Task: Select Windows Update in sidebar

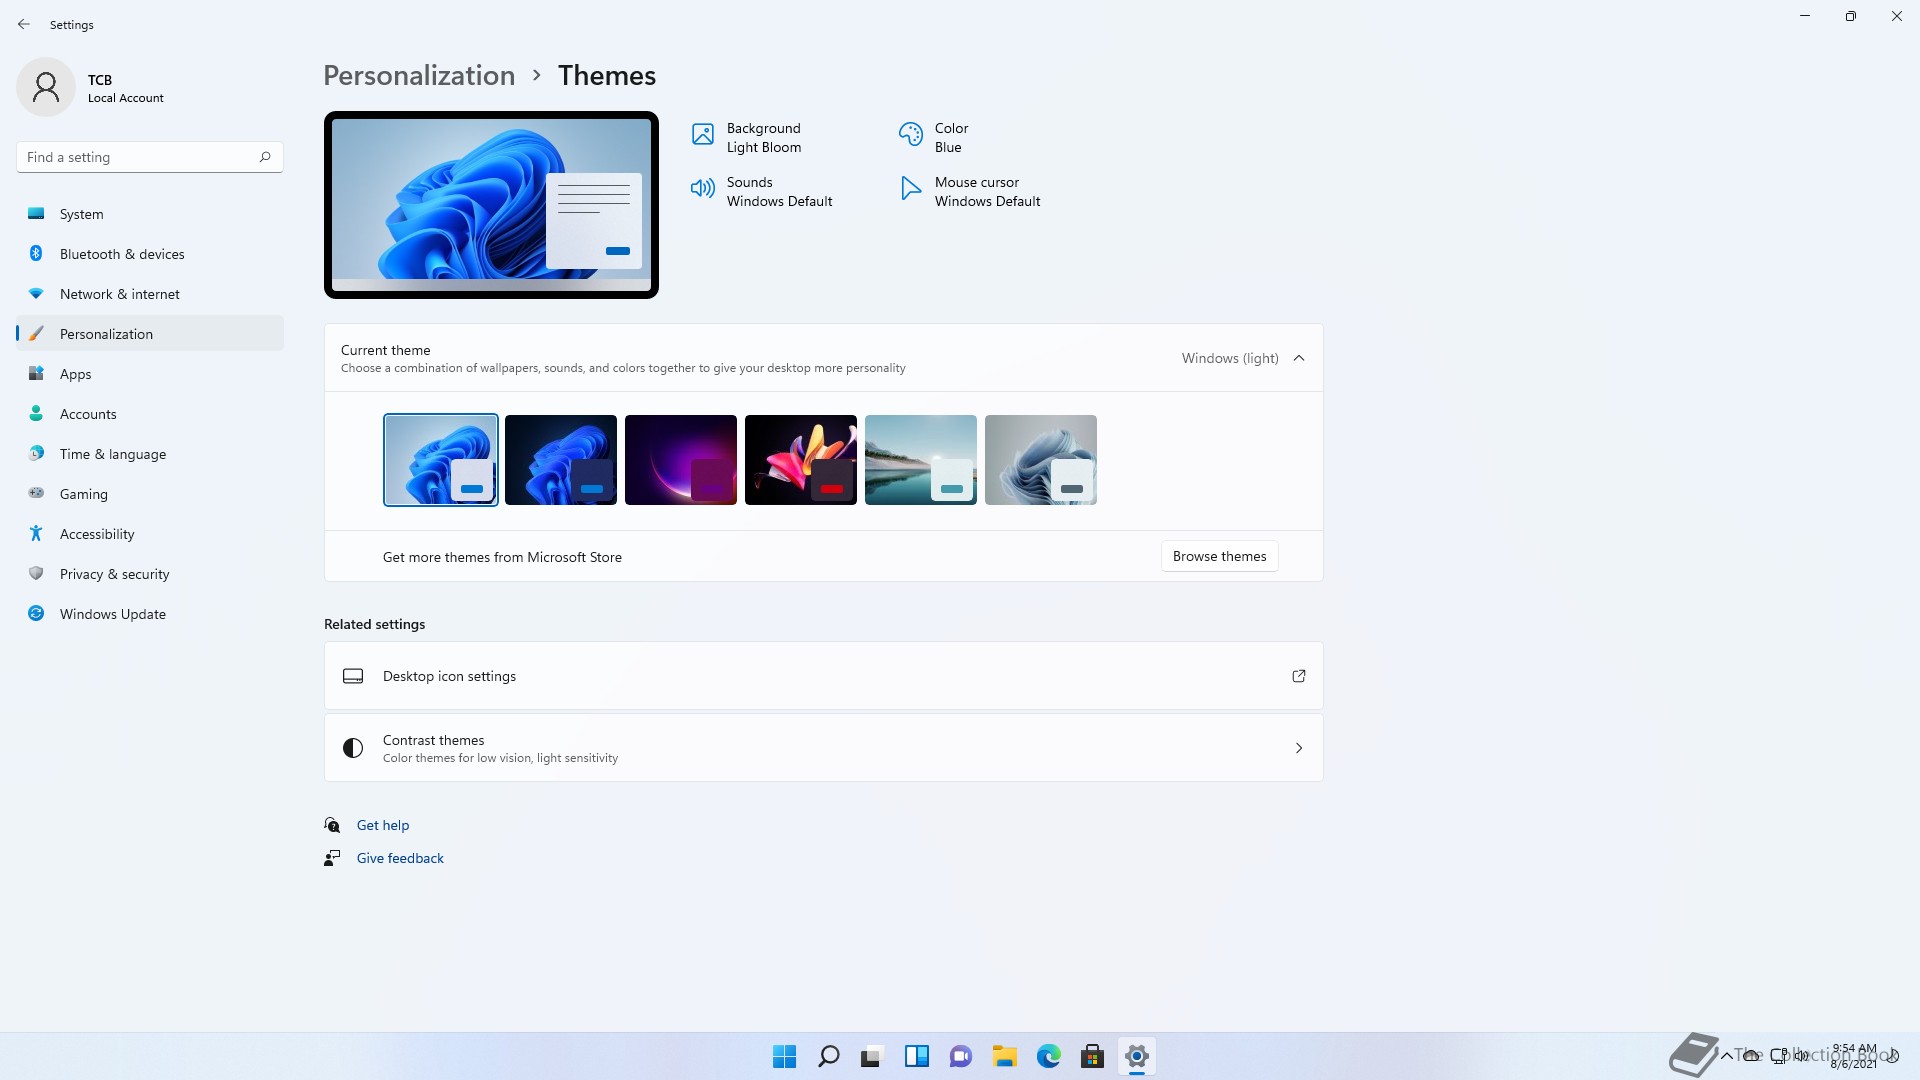Action: 112,614
